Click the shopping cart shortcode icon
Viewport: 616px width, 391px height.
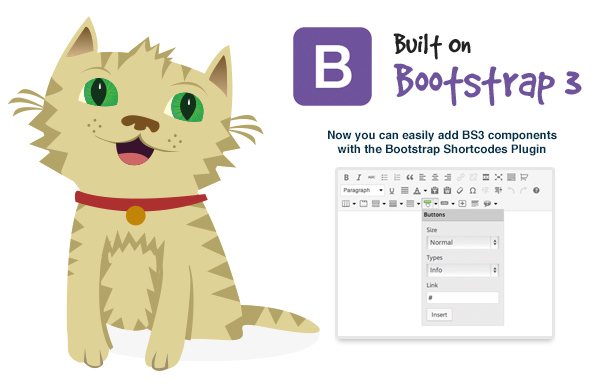click(524, 177)
